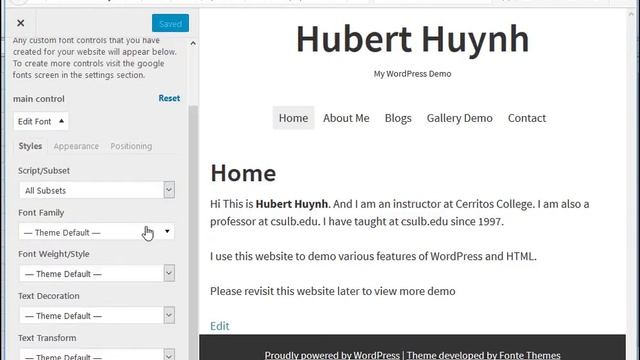Reset the main control font settings

[x=169, y=98]
